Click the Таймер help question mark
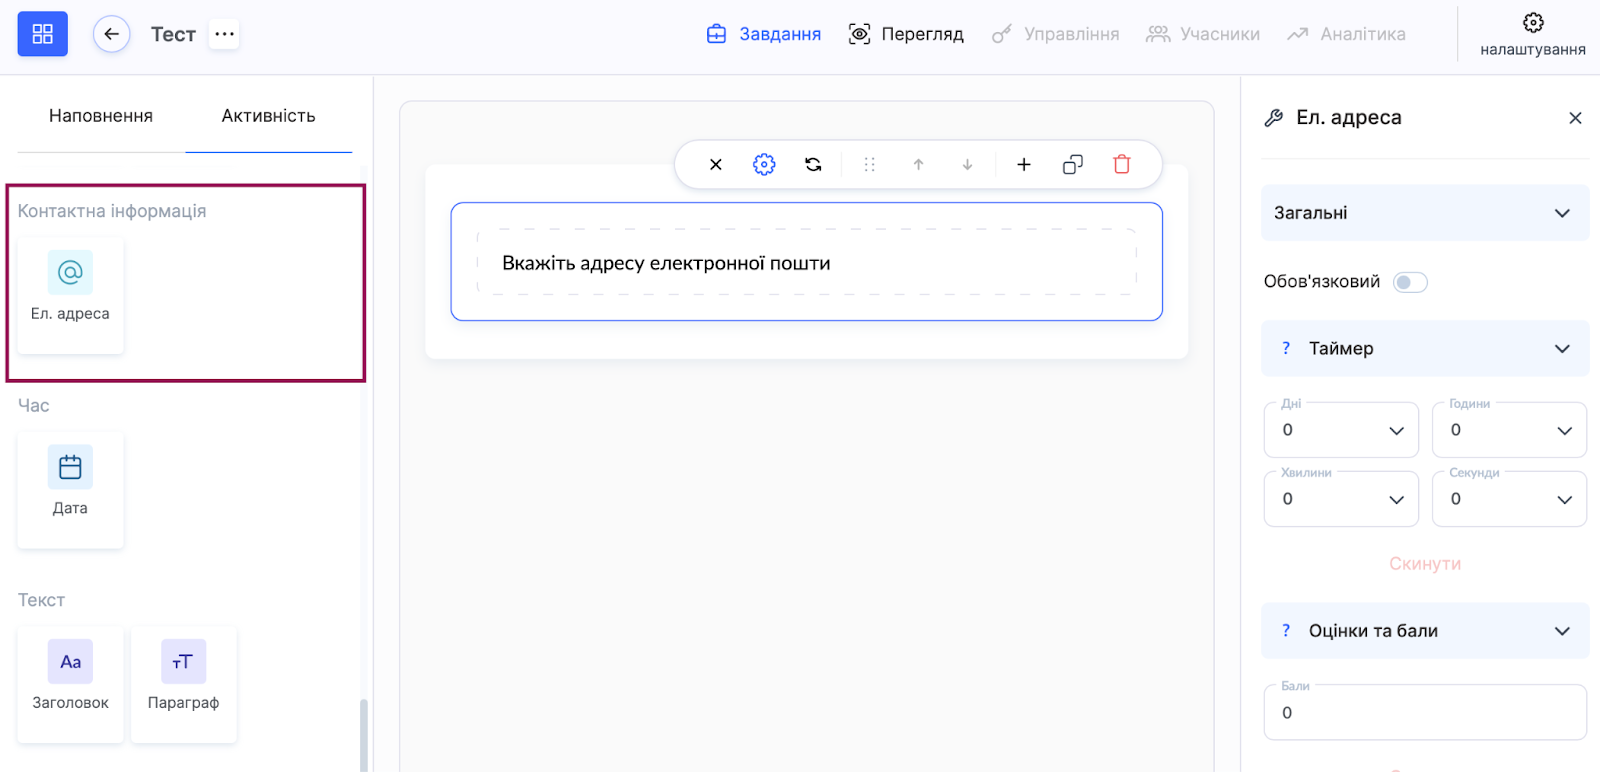Screen dimensions: 1600x772 point(1286,348)
